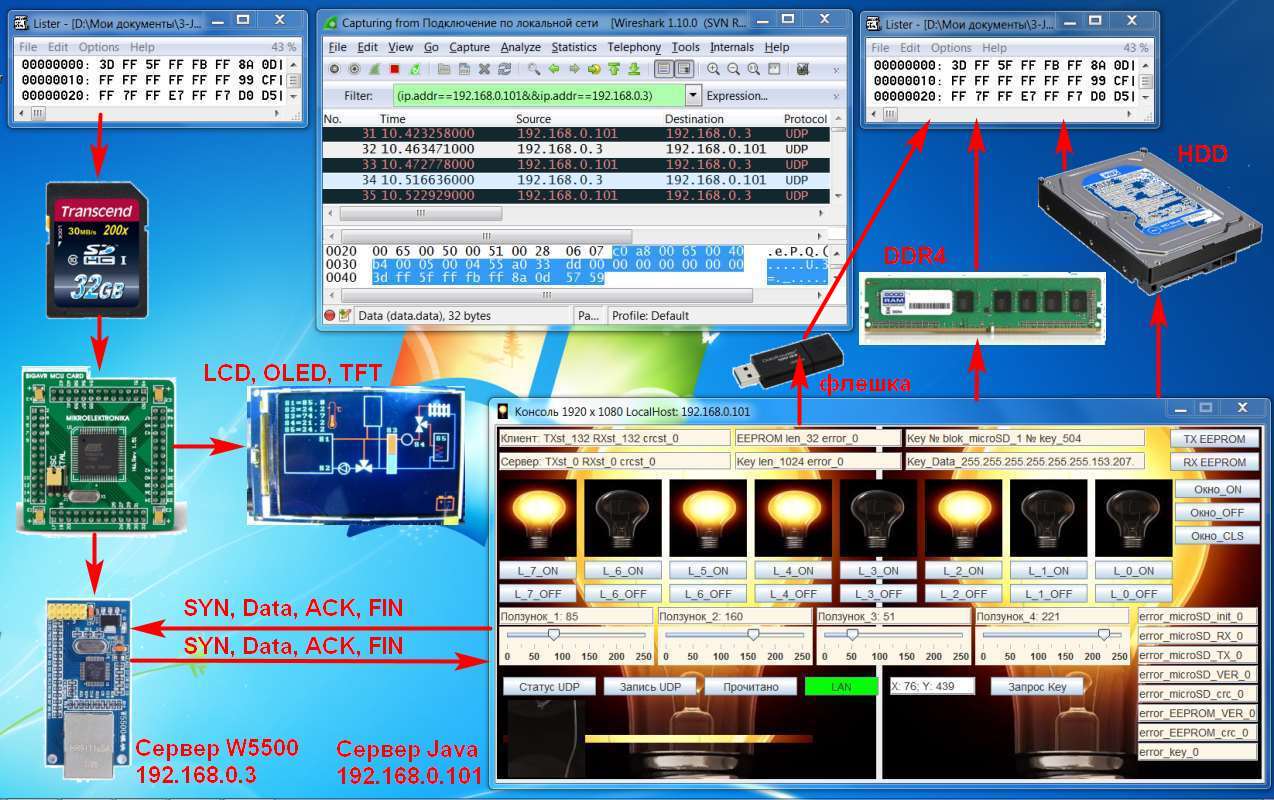Open the main toolbar overflow chevron in Wireshark
Image resolution: width=1274 pixels, height=800 pixels.
pyautogui.click(x=836, y=70)
